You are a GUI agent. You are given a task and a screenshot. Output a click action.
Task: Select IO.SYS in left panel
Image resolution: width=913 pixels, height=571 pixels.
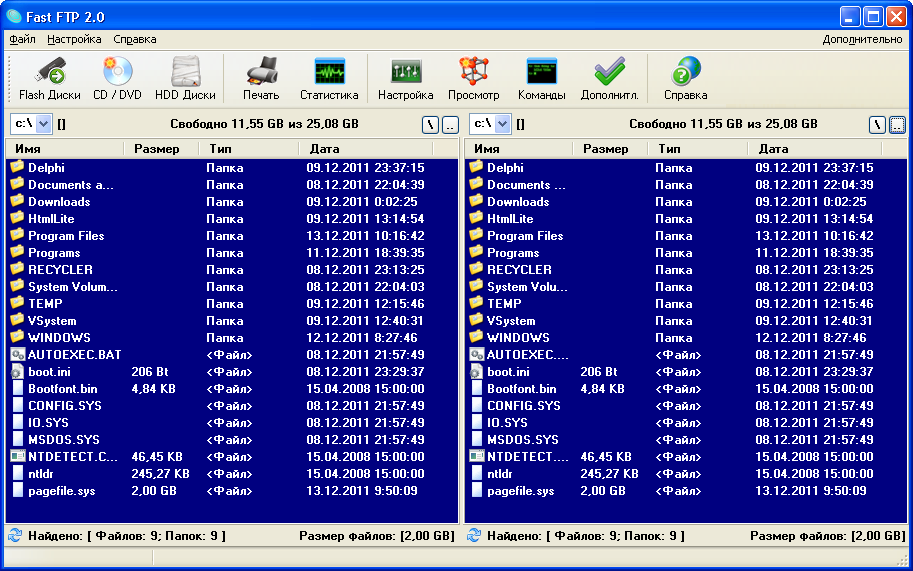(x=48, y=423)
